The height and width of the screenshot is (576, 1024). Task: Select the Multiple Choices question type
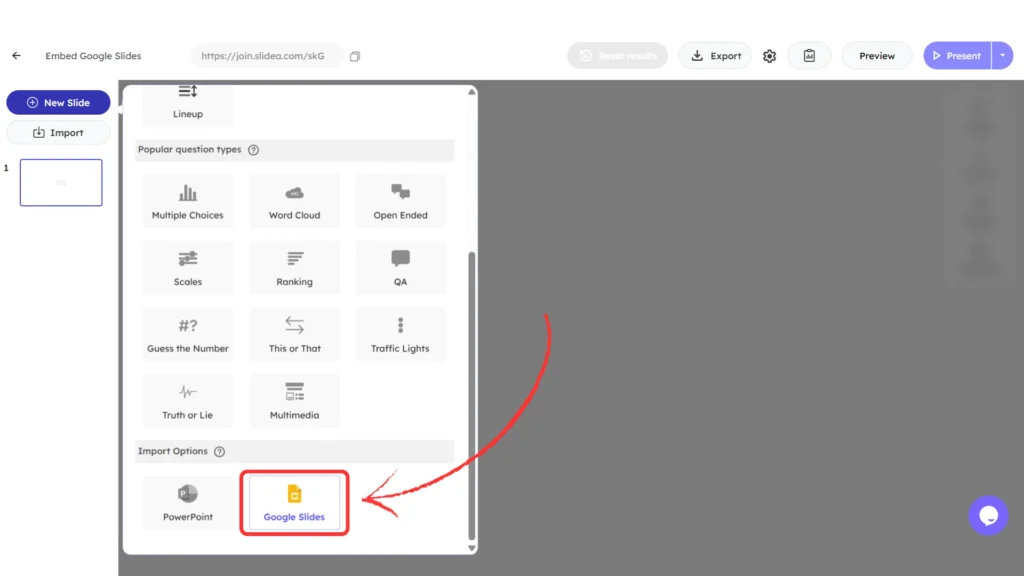187,200
